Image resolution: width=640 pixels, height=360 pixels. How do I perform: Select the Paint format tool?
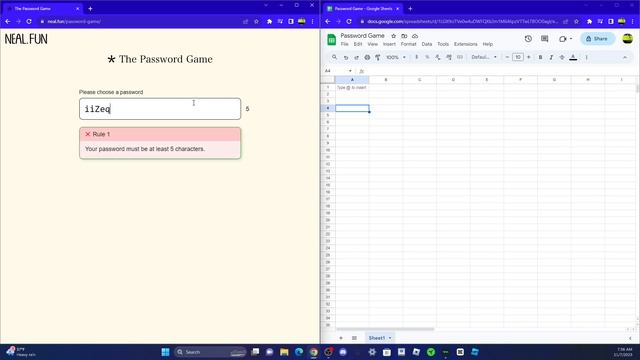point(378,58)
